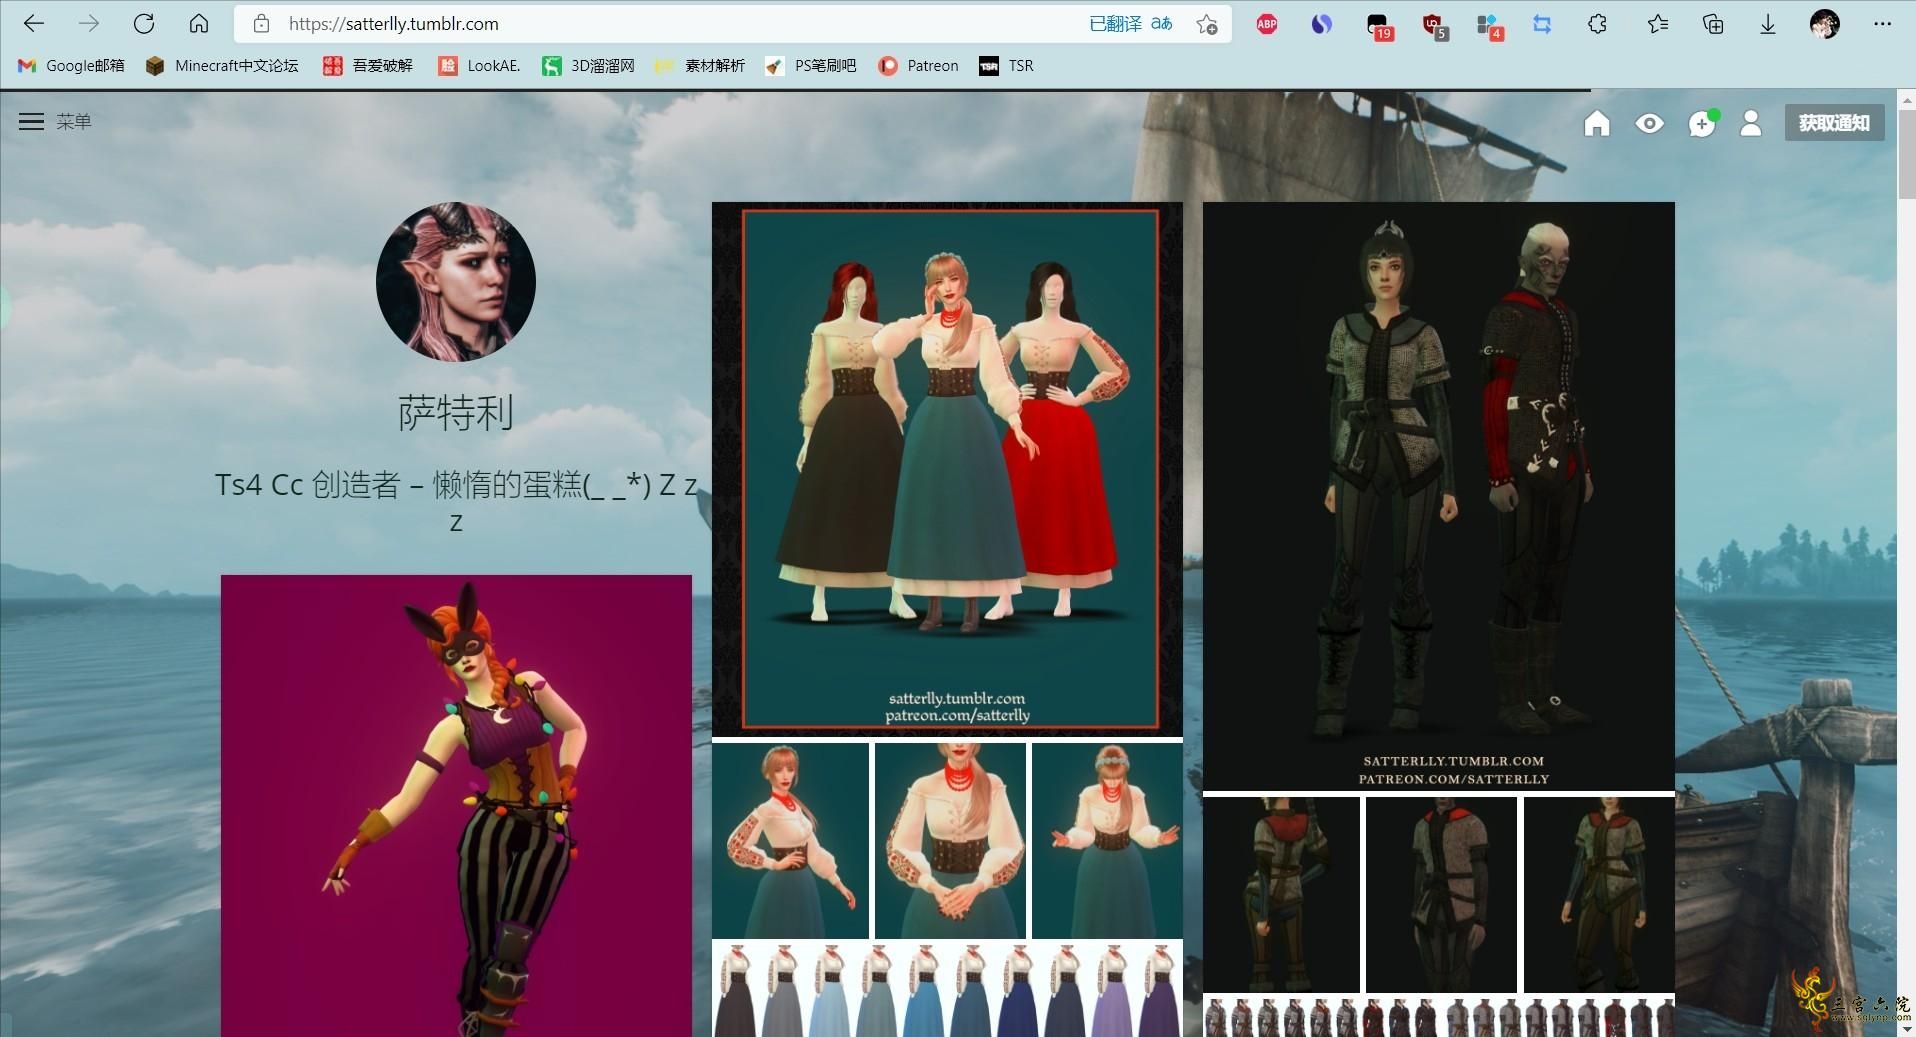Open the 菜单 hamburger menu
This screenshot has width=1916, height=1037.
55,121
